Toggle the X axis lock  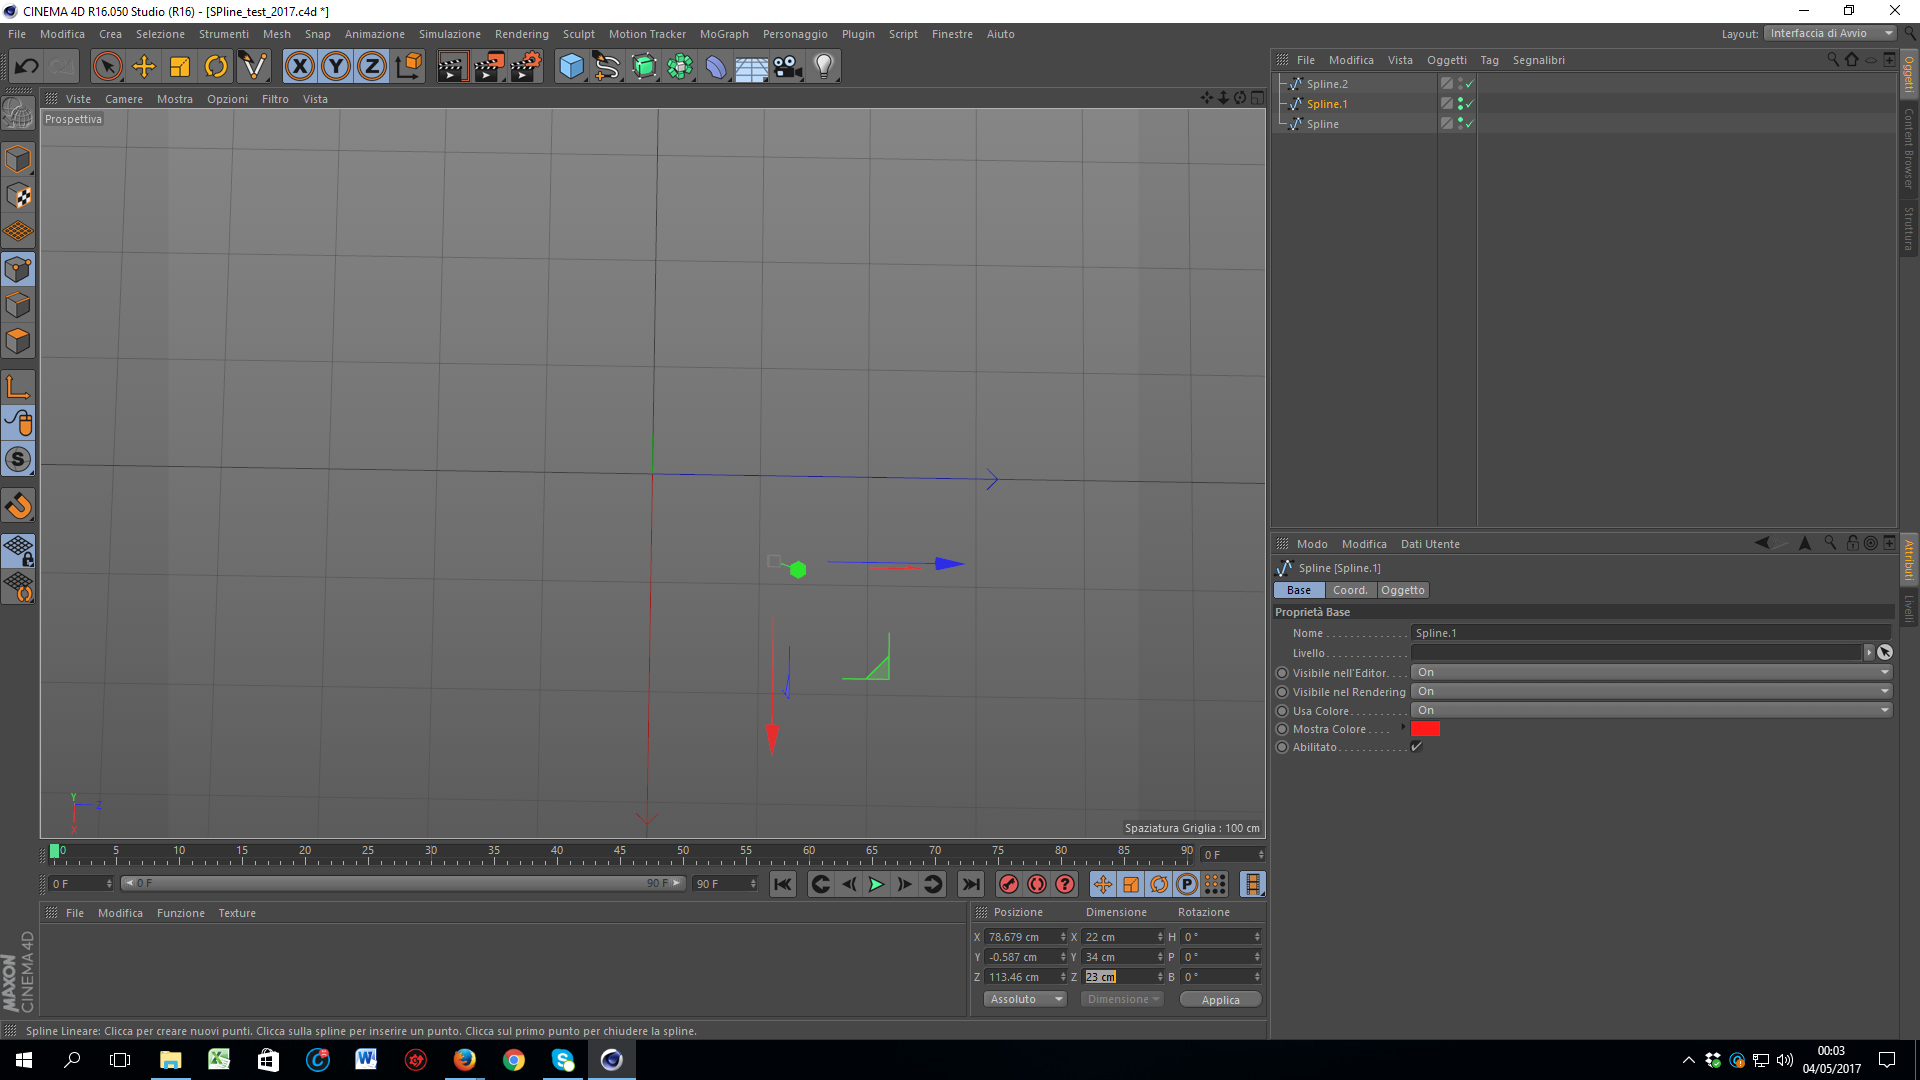[299, 67]
